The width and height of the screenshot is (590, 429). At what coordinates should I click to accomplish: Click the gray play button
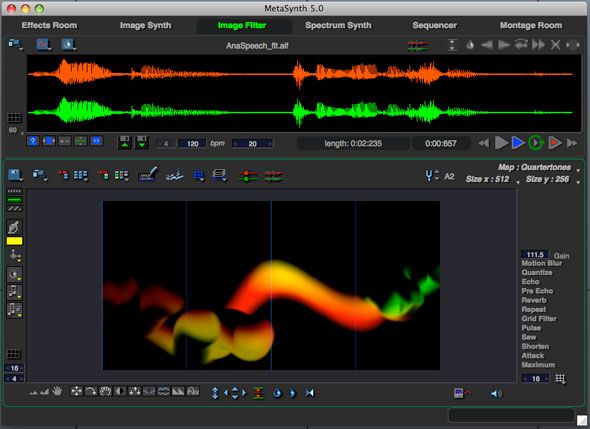point(501,143)
